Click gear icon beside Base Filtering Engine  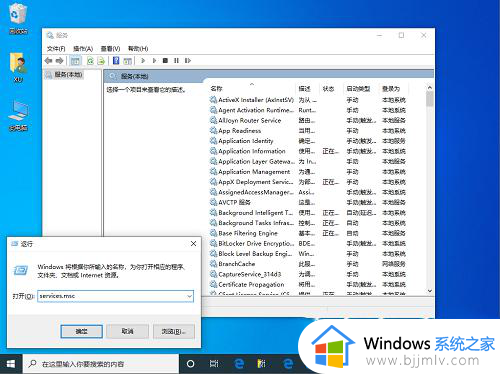pos(213,233)
